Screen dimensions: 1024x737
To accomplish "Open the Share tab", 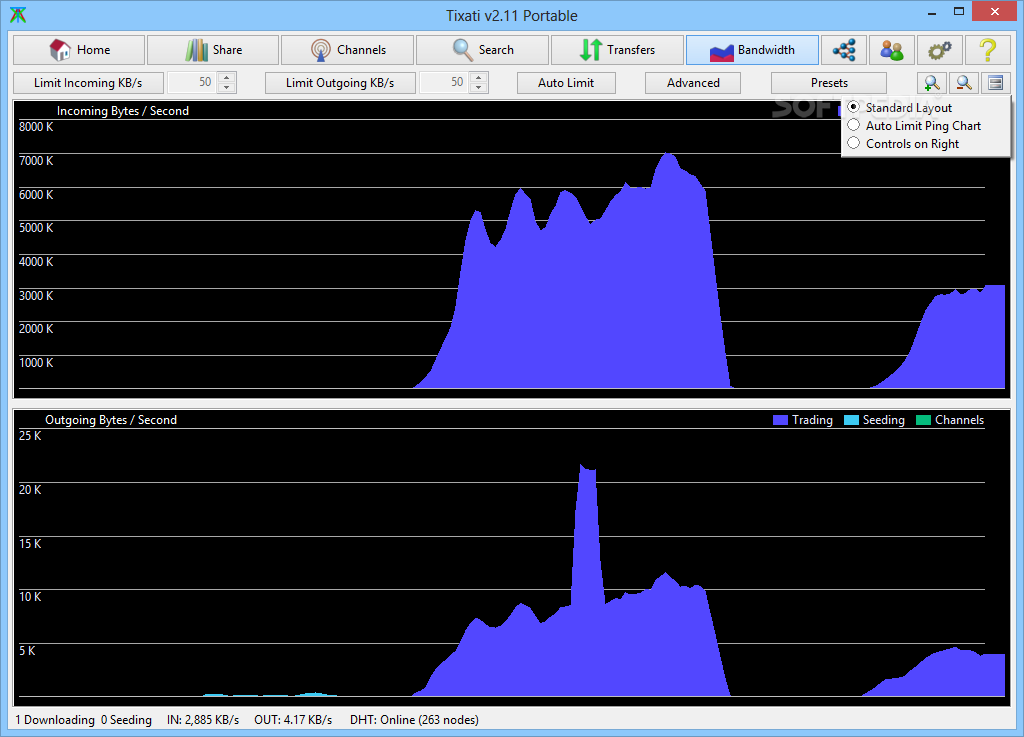I will (x=214, y=50).
